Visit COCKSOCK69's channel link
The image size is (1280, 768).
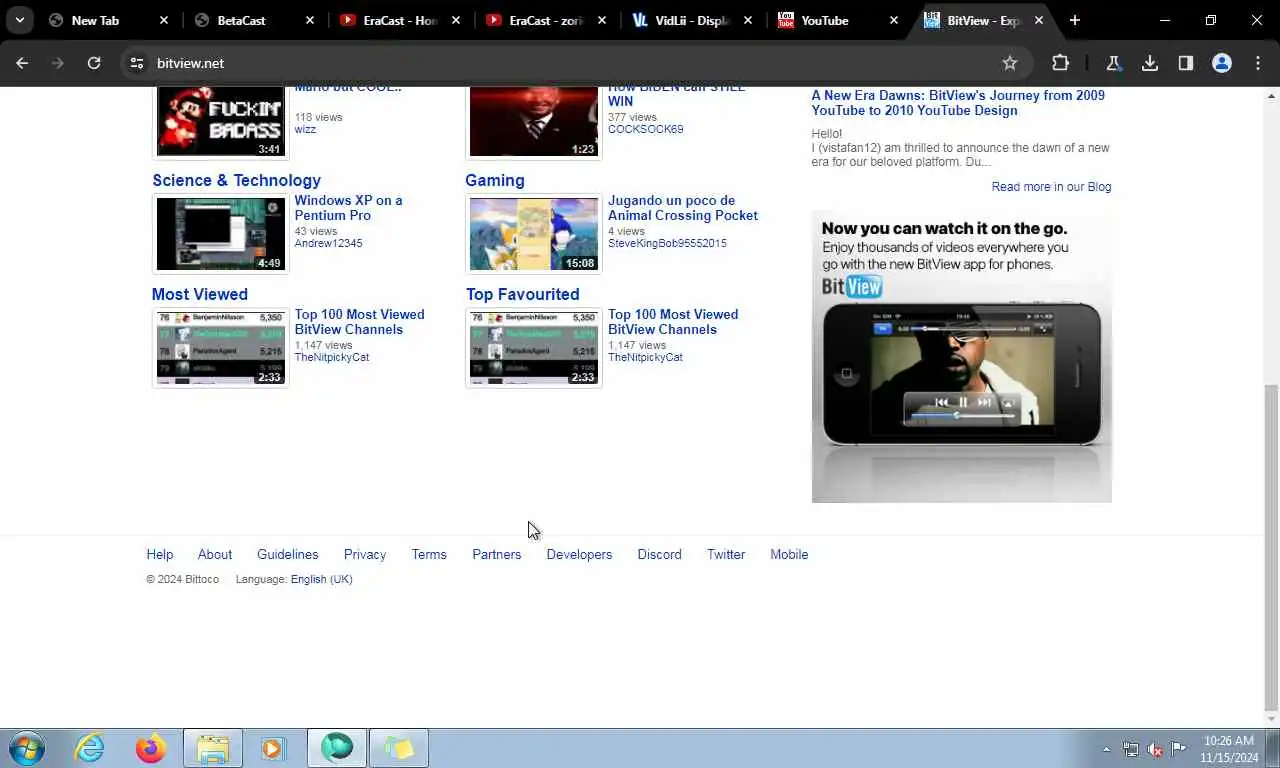[646, 129]
